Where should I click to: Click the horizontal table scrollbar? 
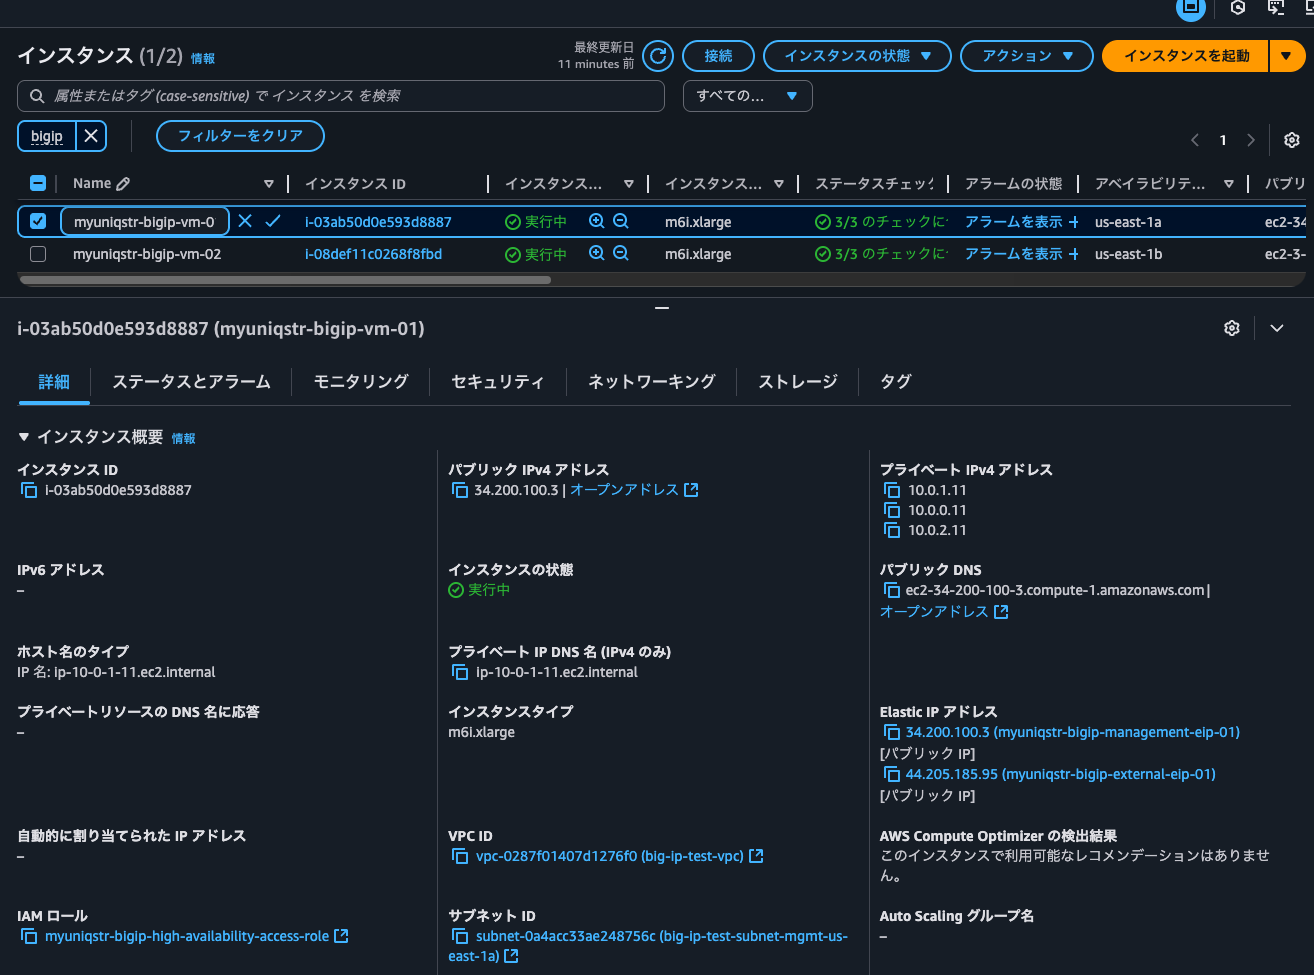(285, 280)
